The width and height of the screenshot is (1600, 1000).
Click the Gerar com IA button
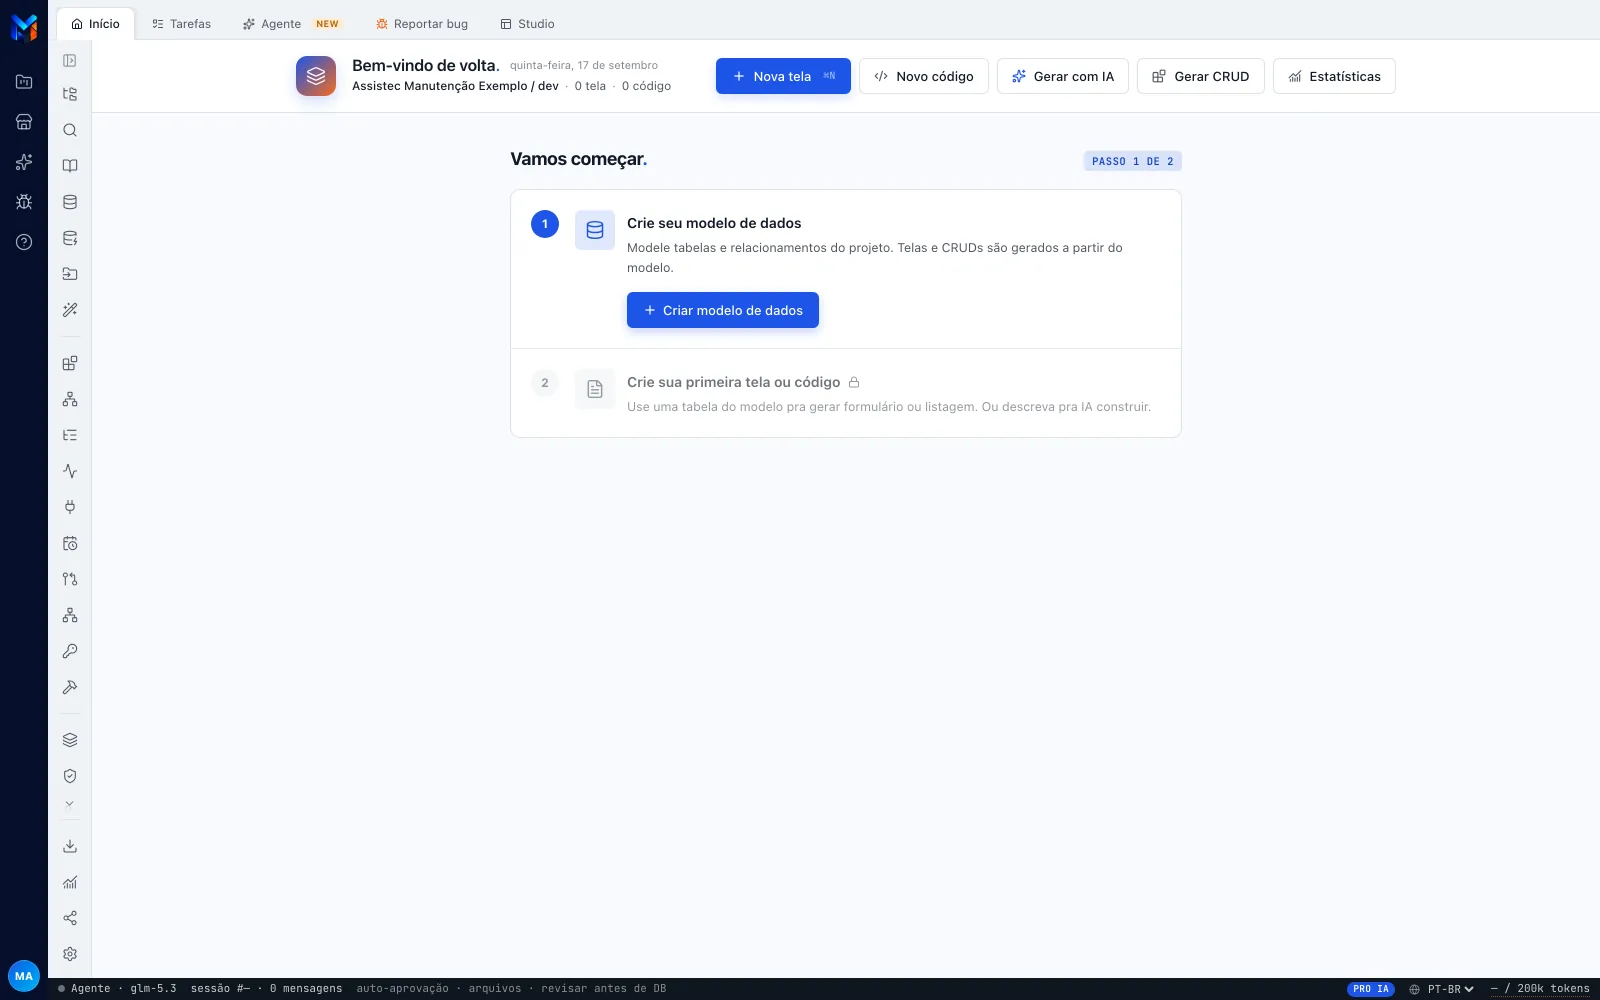(x=1063, y=76)
